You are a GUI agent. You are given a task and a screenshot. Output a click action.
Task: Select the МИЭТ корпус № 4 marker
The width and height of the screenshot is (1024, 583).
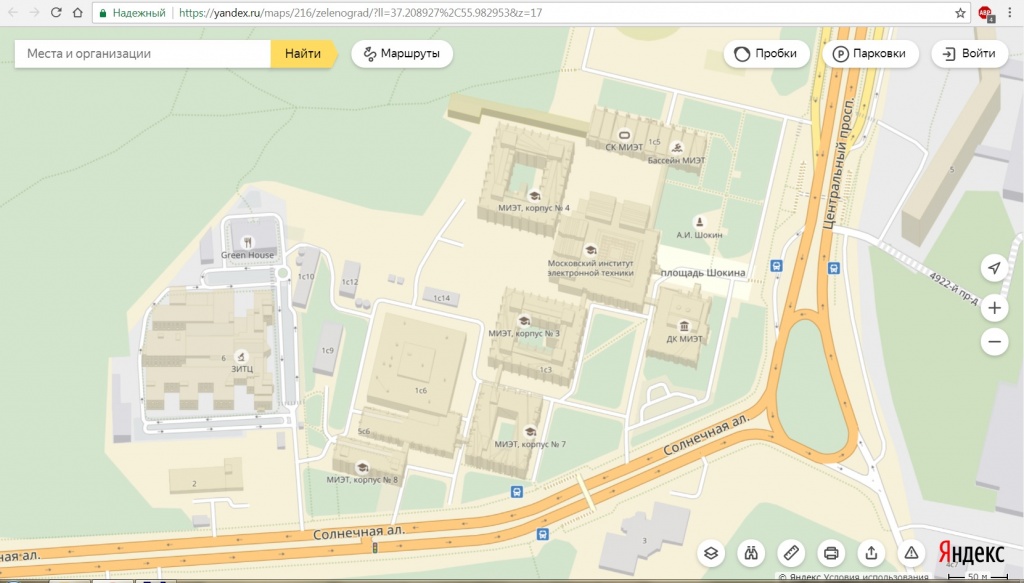(534, 196)
